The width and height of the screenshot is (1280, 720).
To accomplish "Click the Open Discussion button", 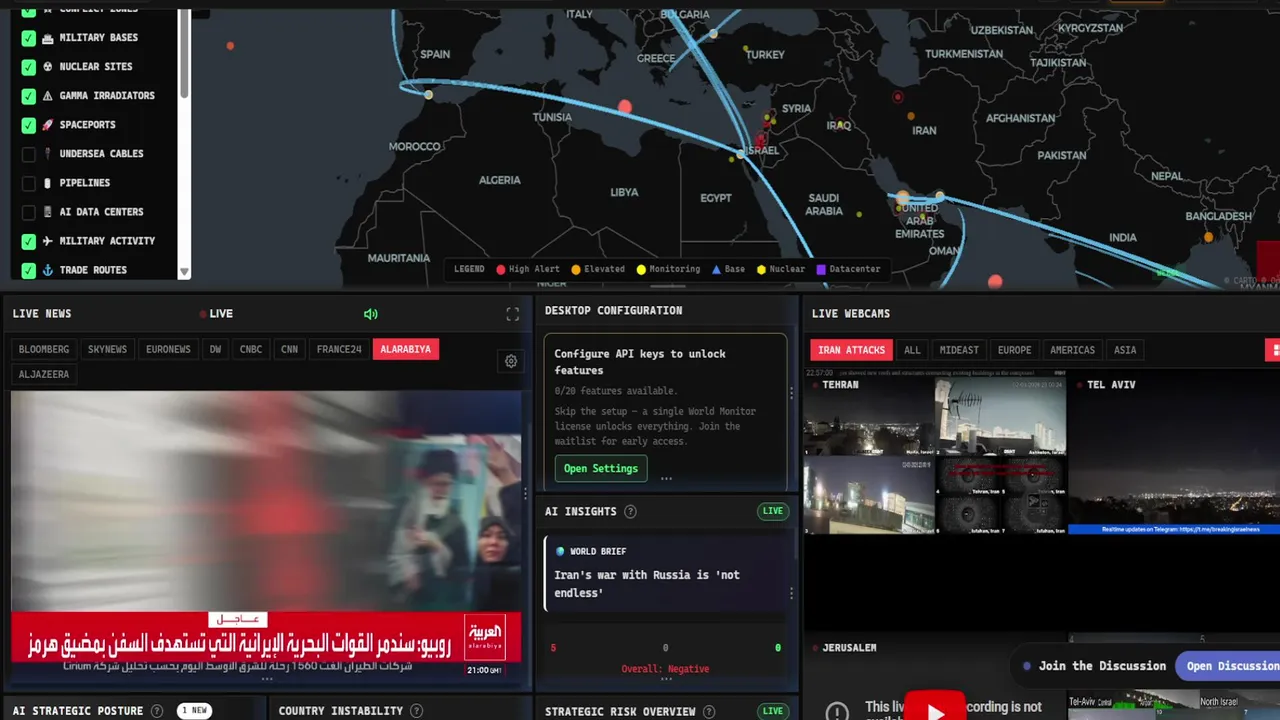I will 1232,666.
